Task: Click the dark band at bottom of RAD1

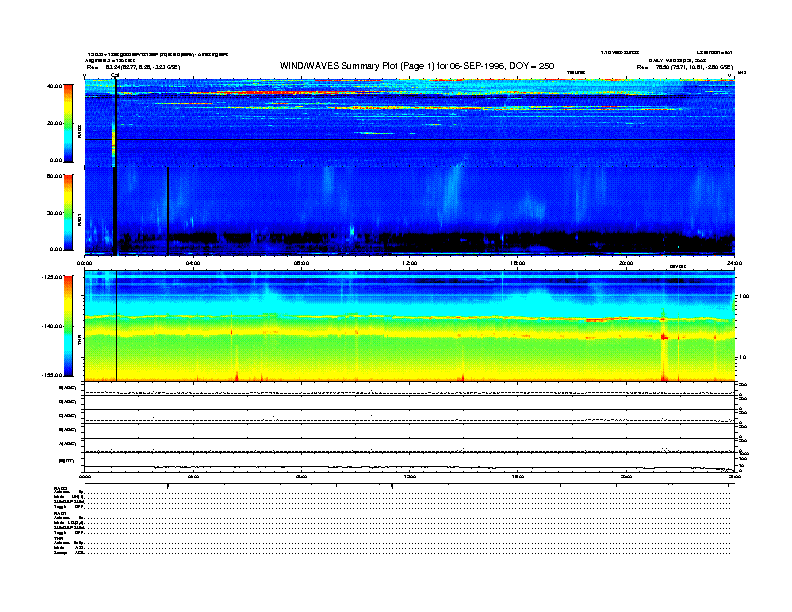Action: pos(400,241)
